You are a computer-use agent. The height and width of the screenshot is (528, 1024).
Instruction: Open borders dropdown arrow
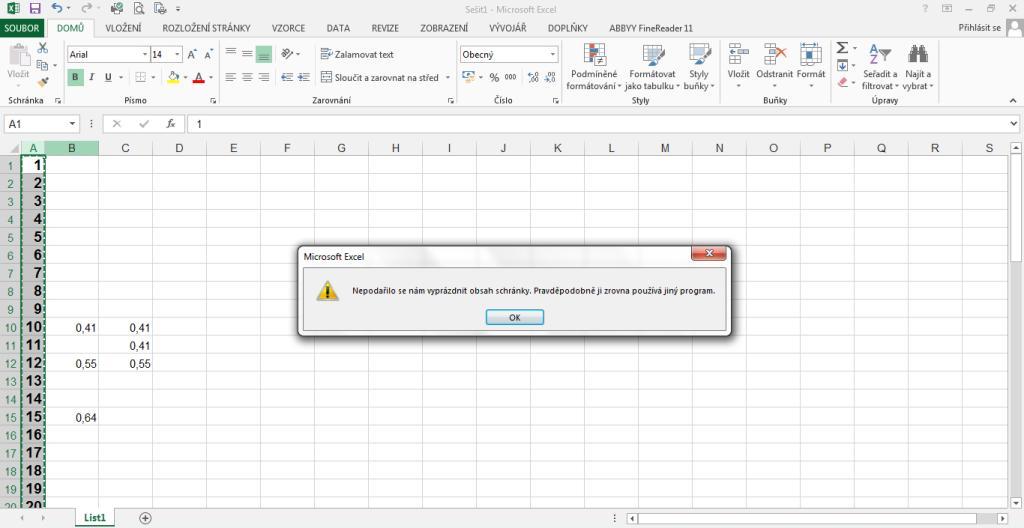point(153,77)
